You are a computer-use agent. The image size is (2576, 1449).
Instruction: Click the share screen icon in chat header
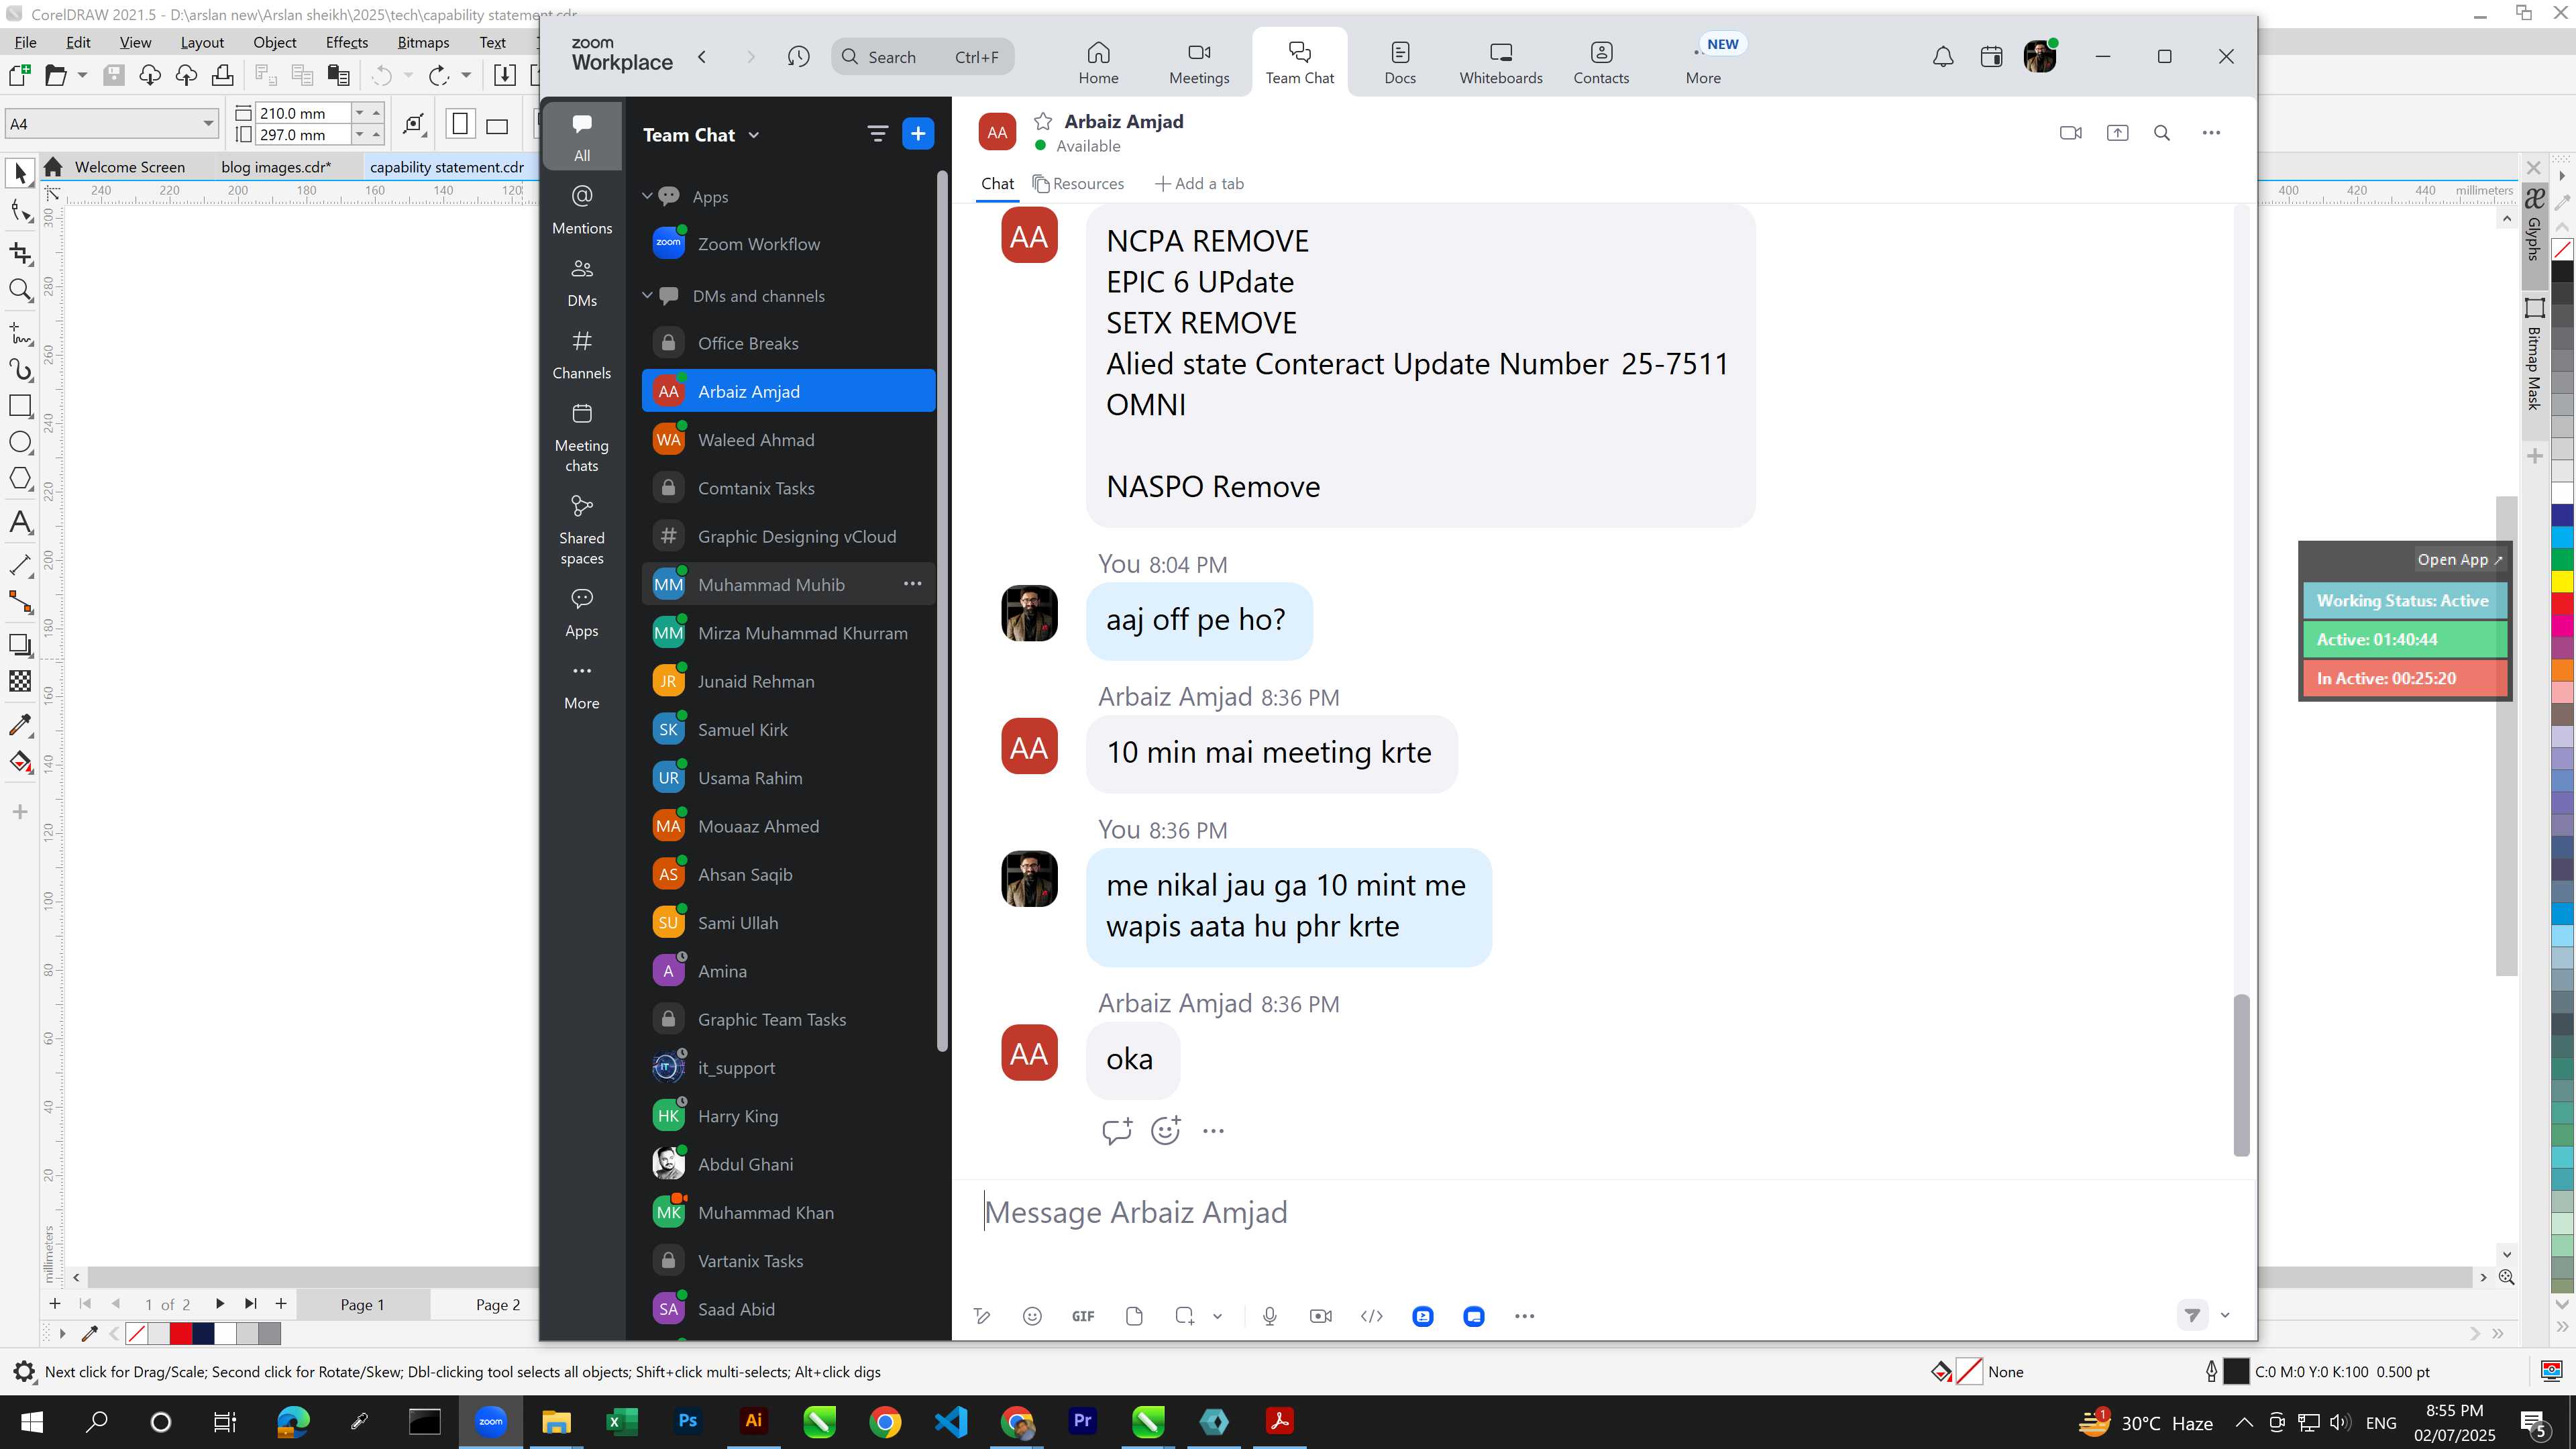(x=2117, y=133)
